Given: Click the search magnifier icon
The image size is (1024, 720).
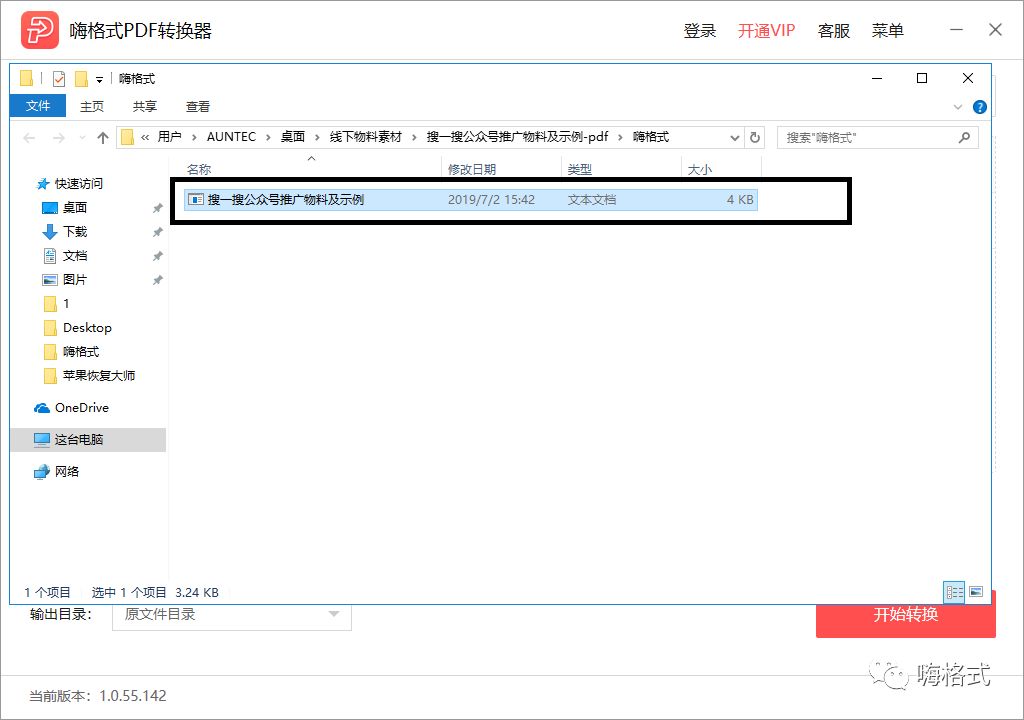Looking at the screenshot, I should pos(963,137).
